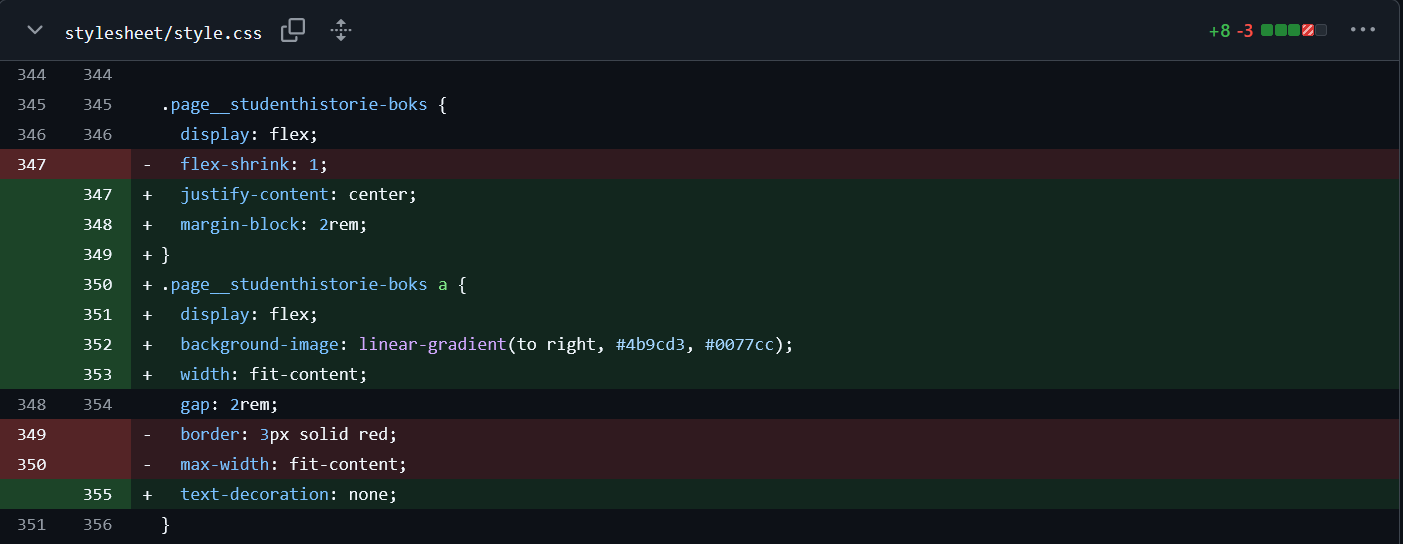Click the added justify-content: center line
This screenshot has width=1403, height=544.
[x=298, y=195]
